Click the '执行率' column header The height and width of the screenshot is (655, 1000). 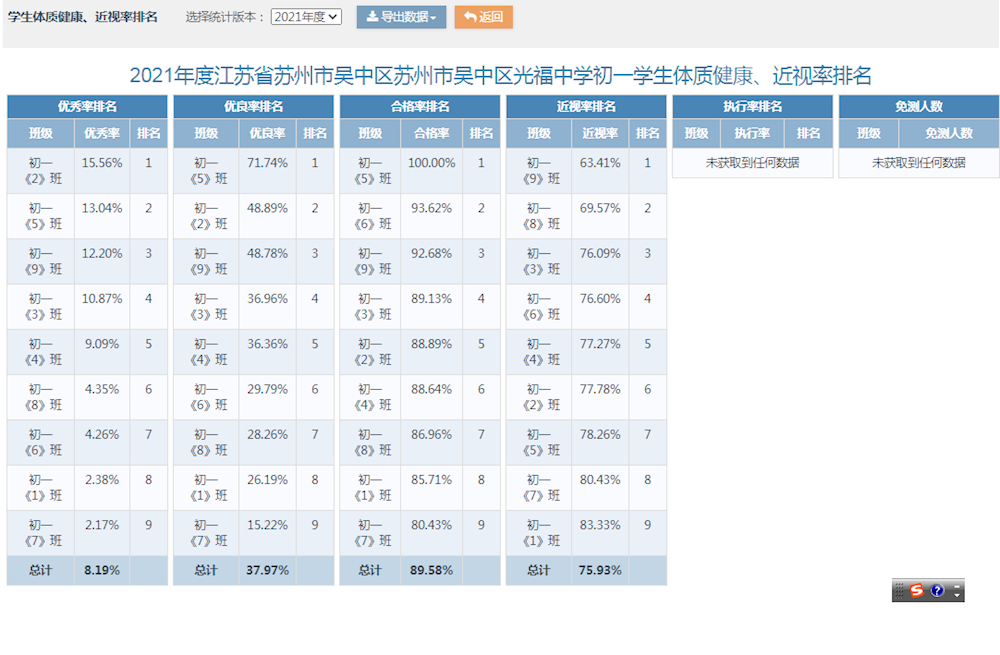[x=752, y=133]
